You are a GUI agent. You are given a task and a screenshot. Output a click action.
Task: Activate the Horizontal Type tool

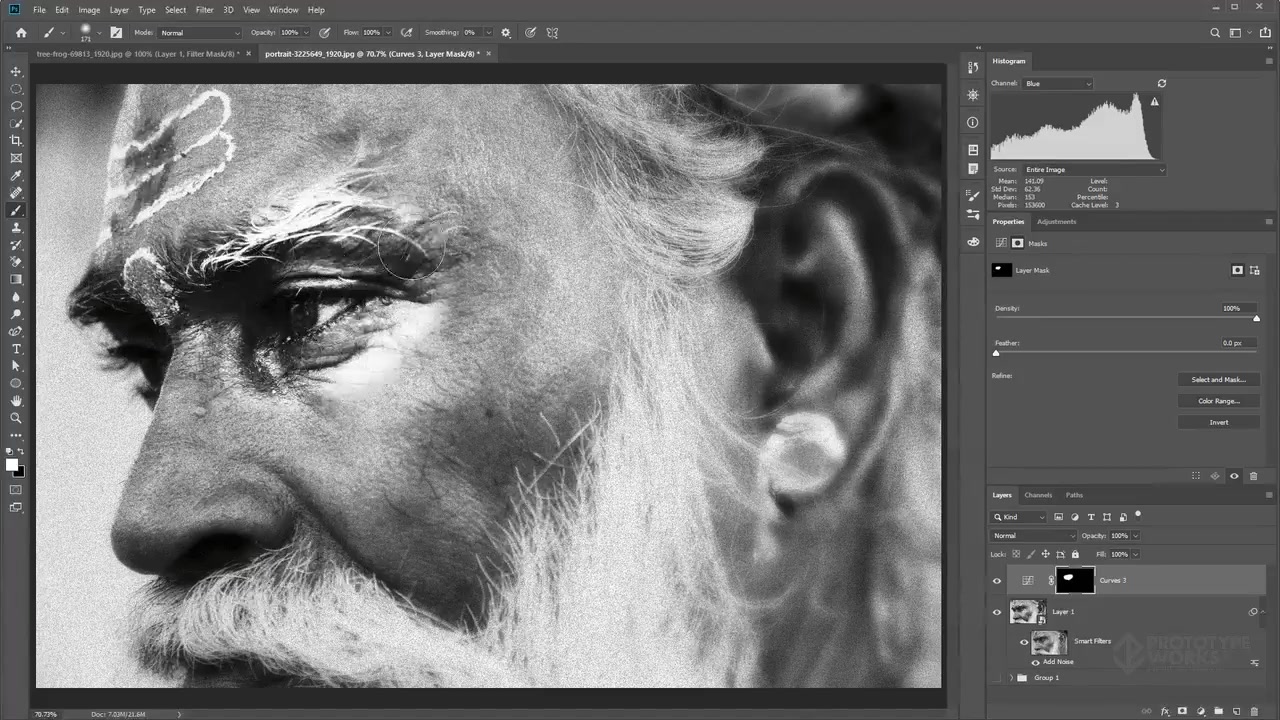coord(16,349)
